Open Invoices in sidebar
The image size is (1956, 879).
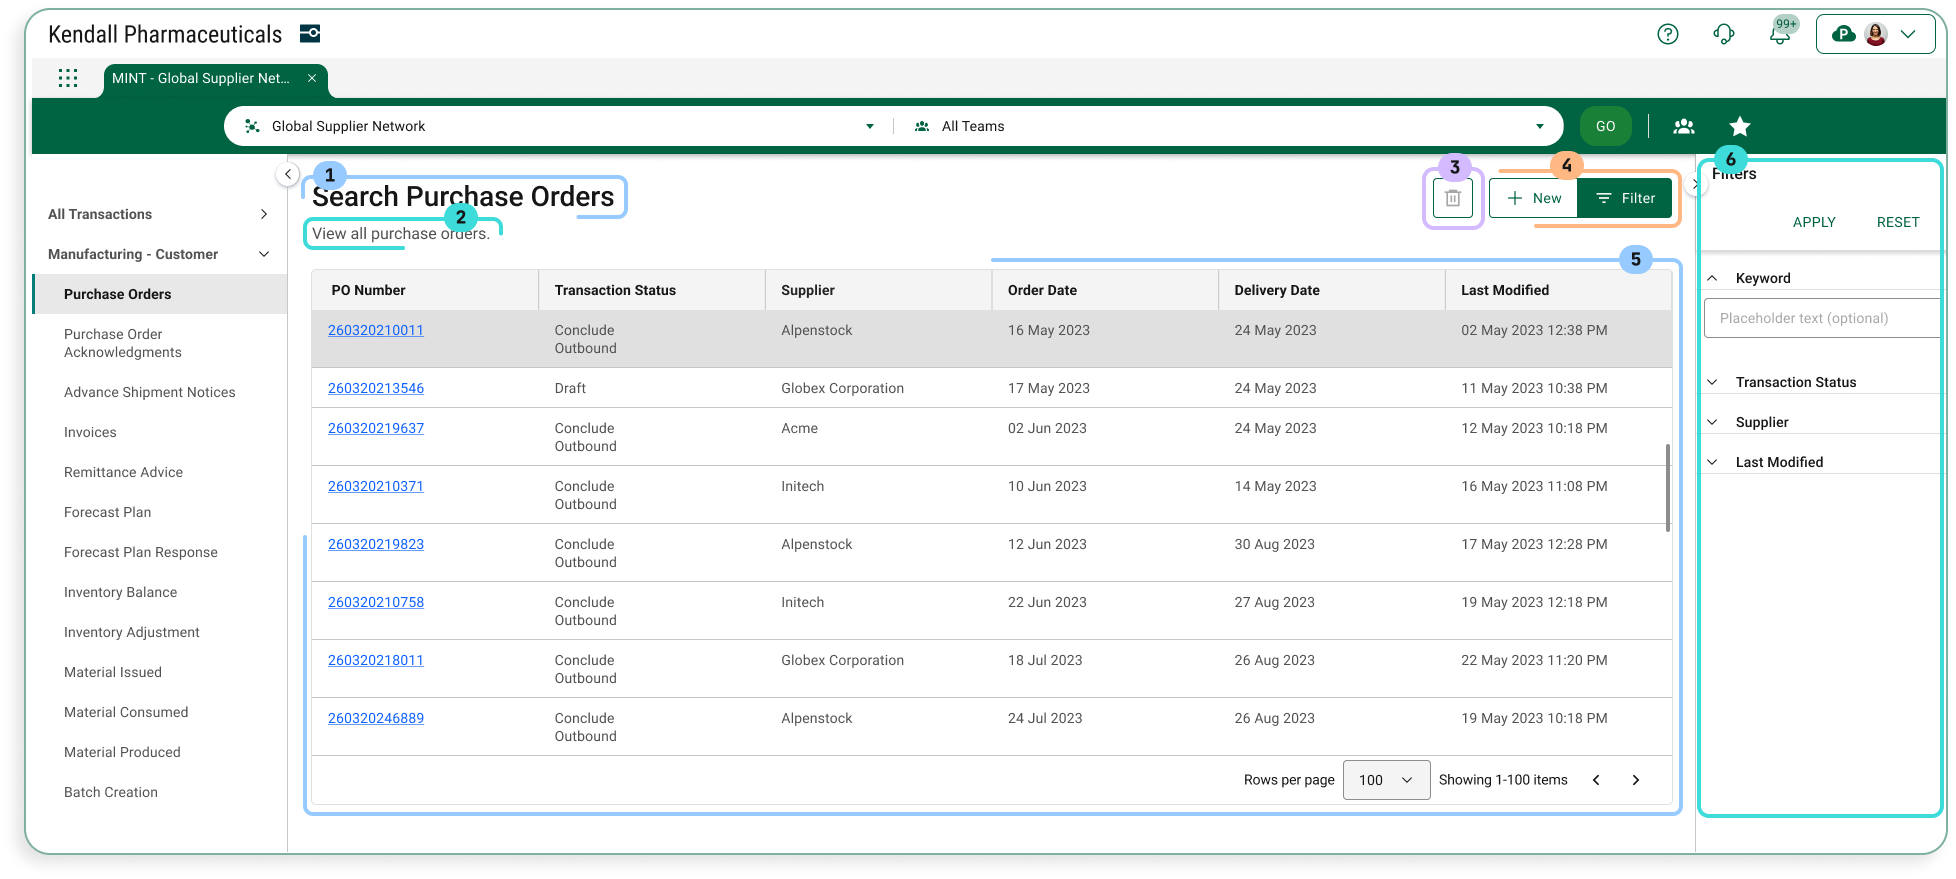click(160, 432)
